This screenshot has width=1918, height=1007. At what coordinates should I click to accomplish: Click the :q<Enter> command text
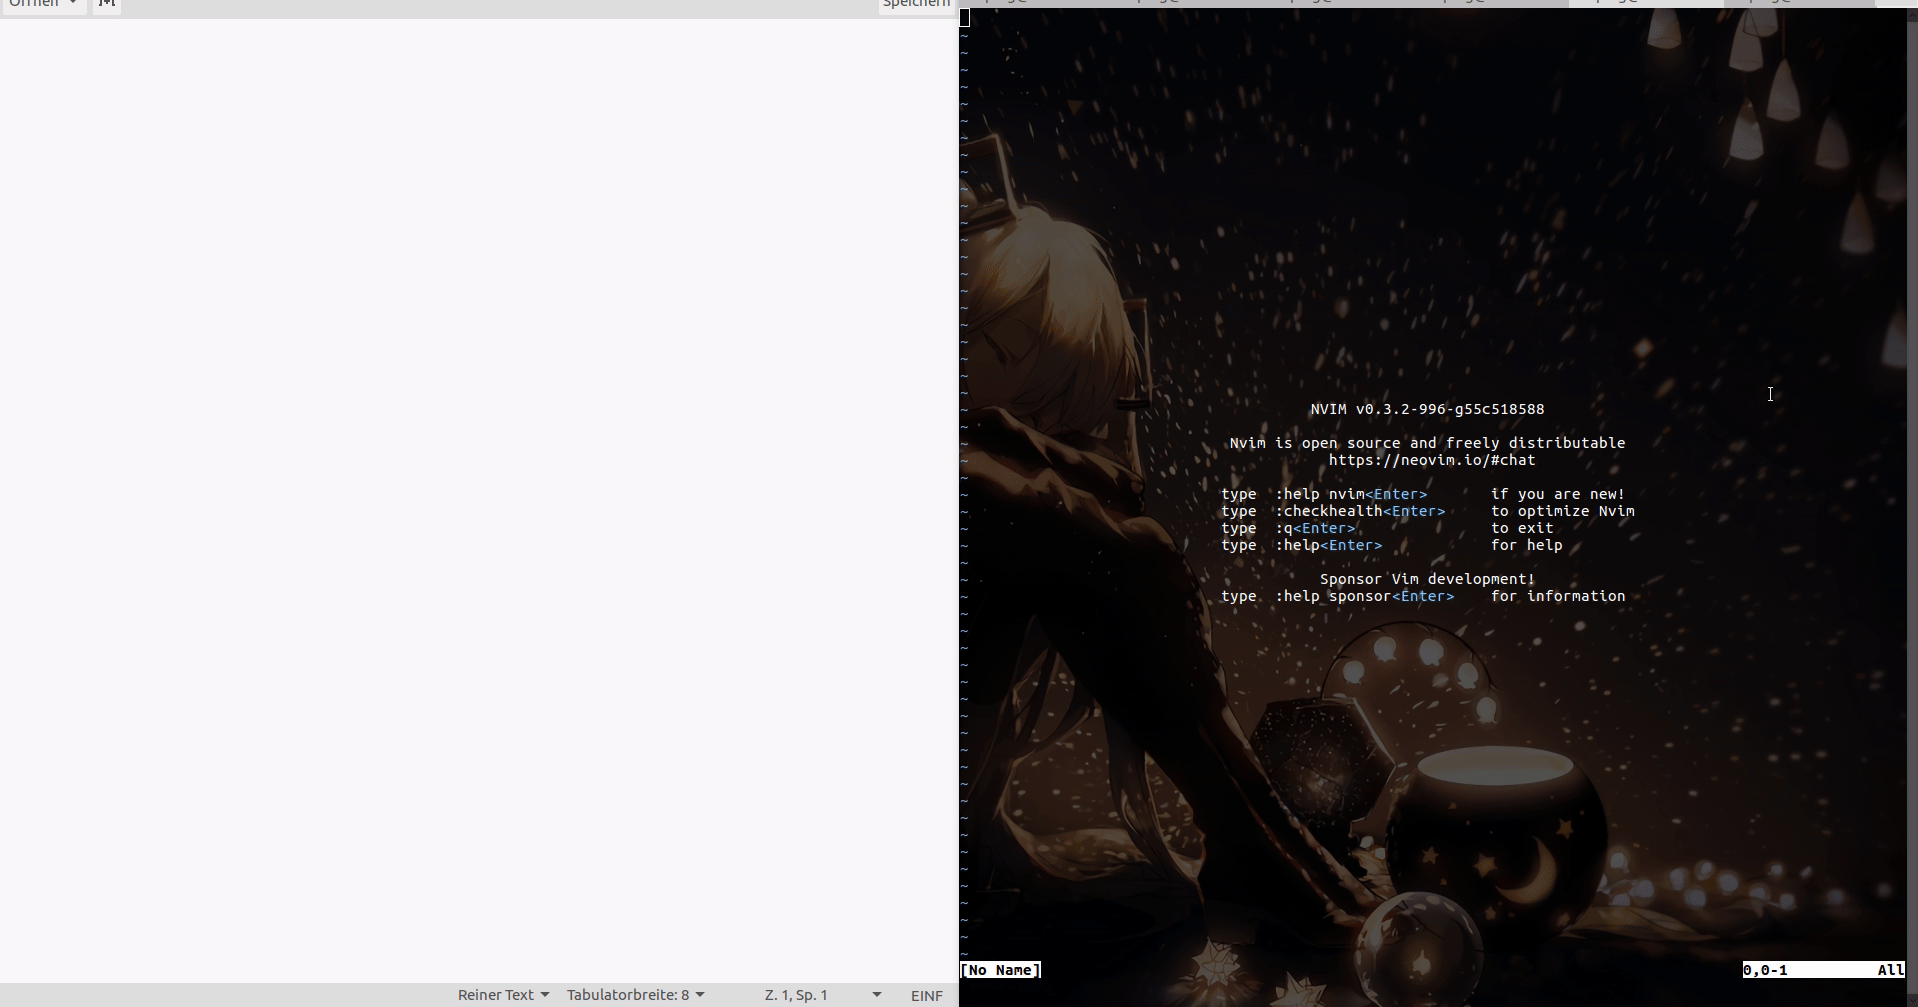(1315, 528)
